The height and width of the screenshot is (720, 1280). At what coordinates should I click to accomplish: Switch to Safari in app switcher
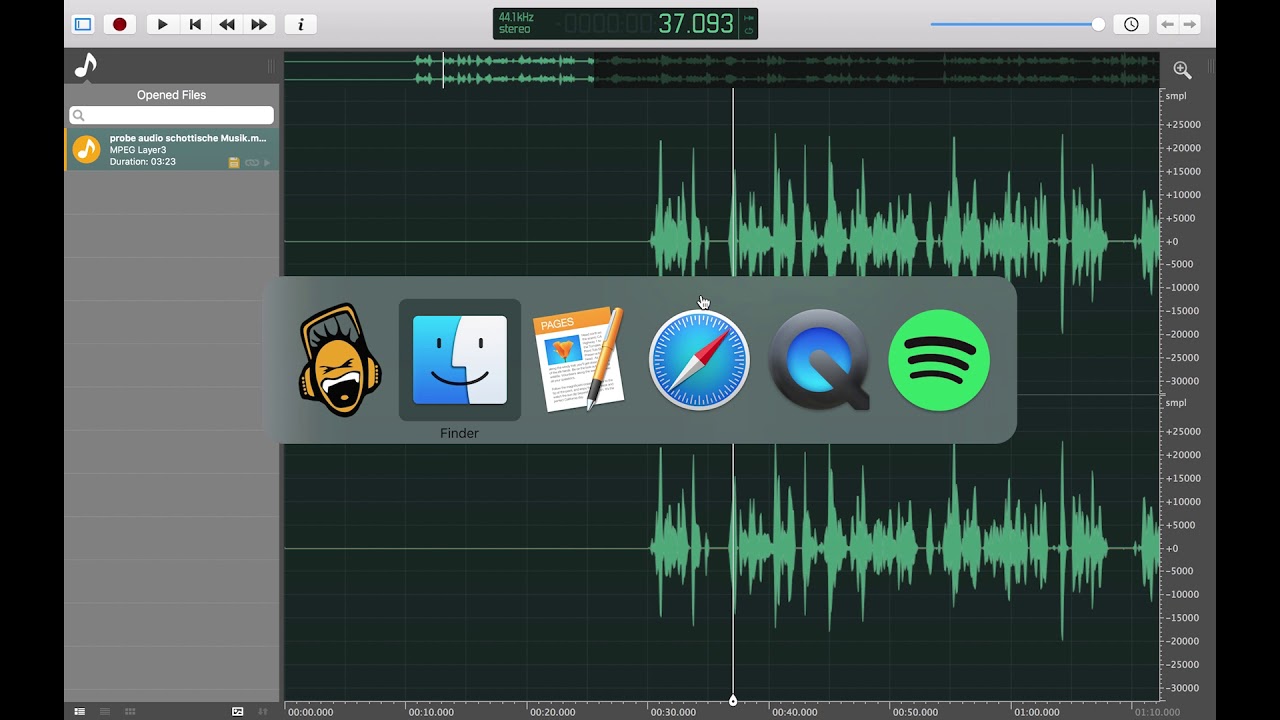pos(699,360)
